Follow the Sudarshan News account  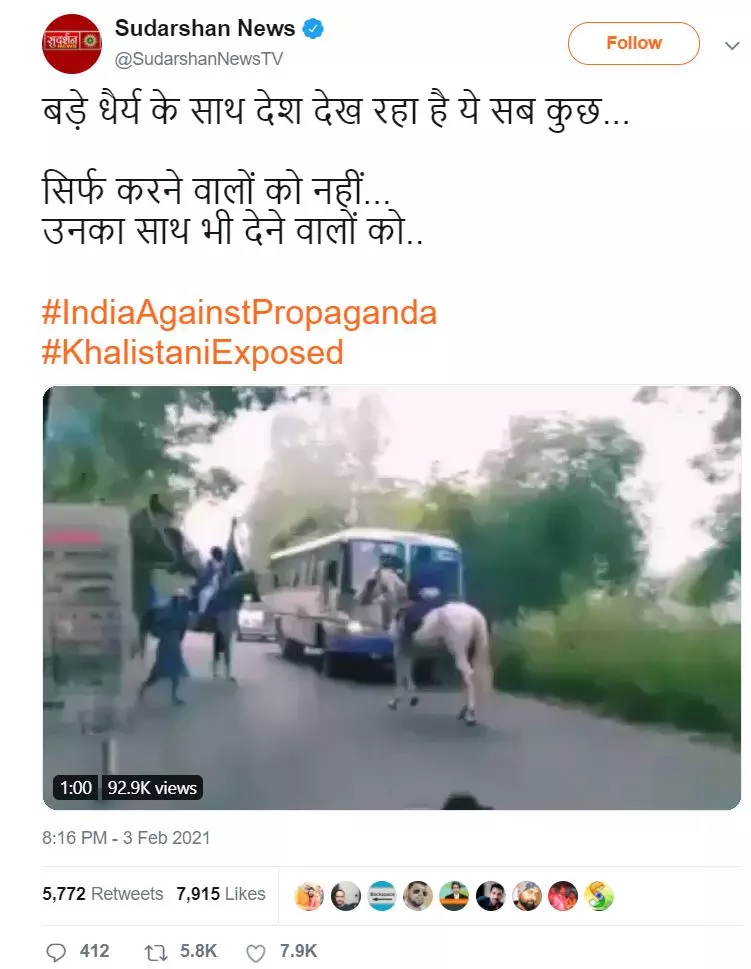634,43
